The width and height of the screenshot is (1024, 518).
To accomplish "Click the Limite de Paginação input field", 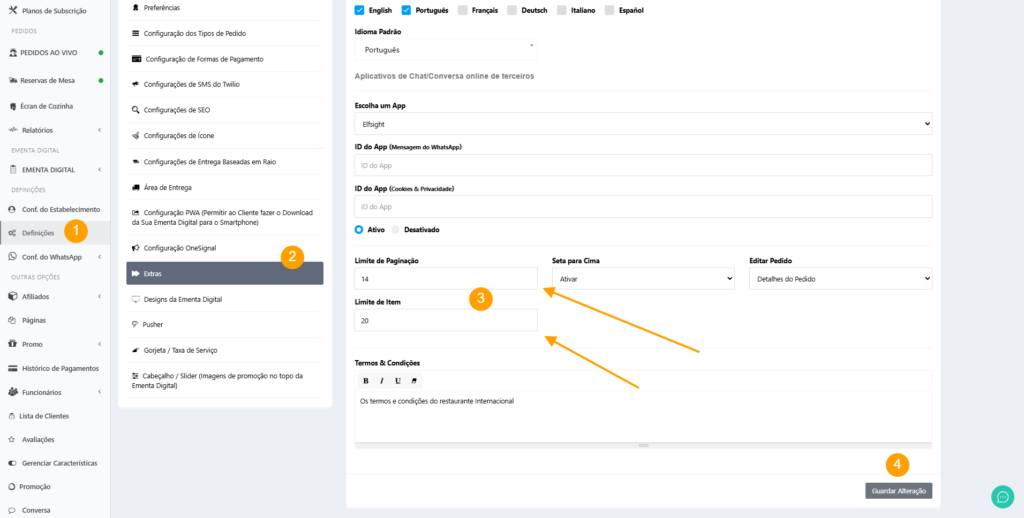I will 445,279.
